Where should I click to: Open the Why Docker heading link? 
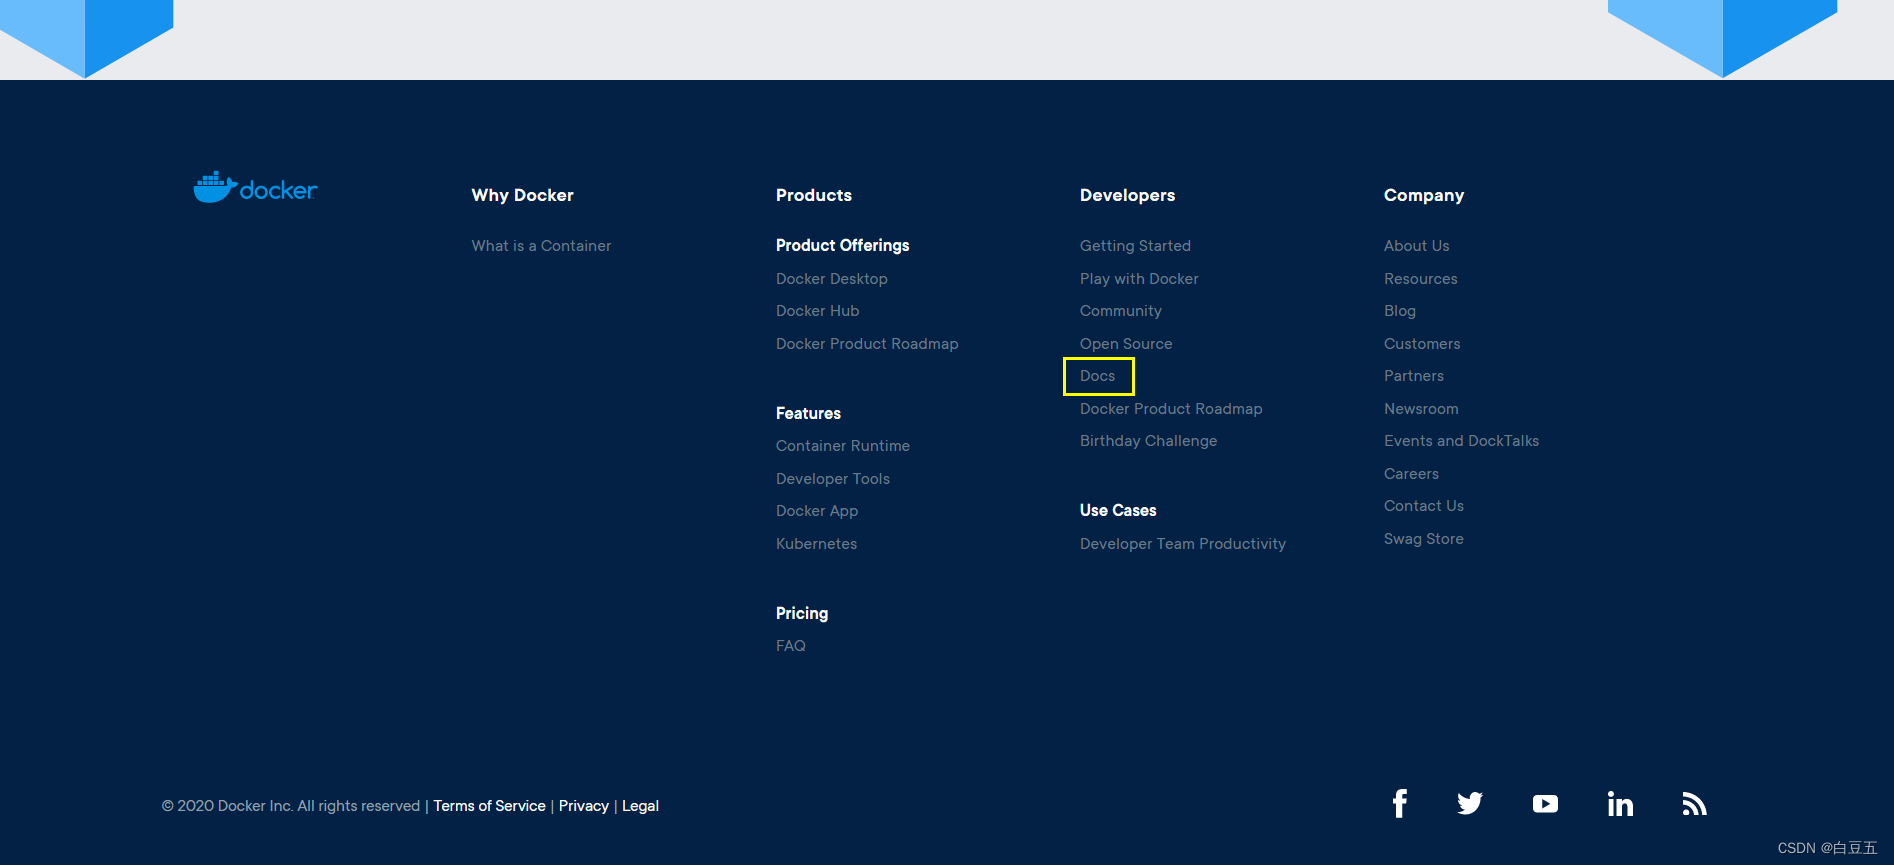coord(523,195)
